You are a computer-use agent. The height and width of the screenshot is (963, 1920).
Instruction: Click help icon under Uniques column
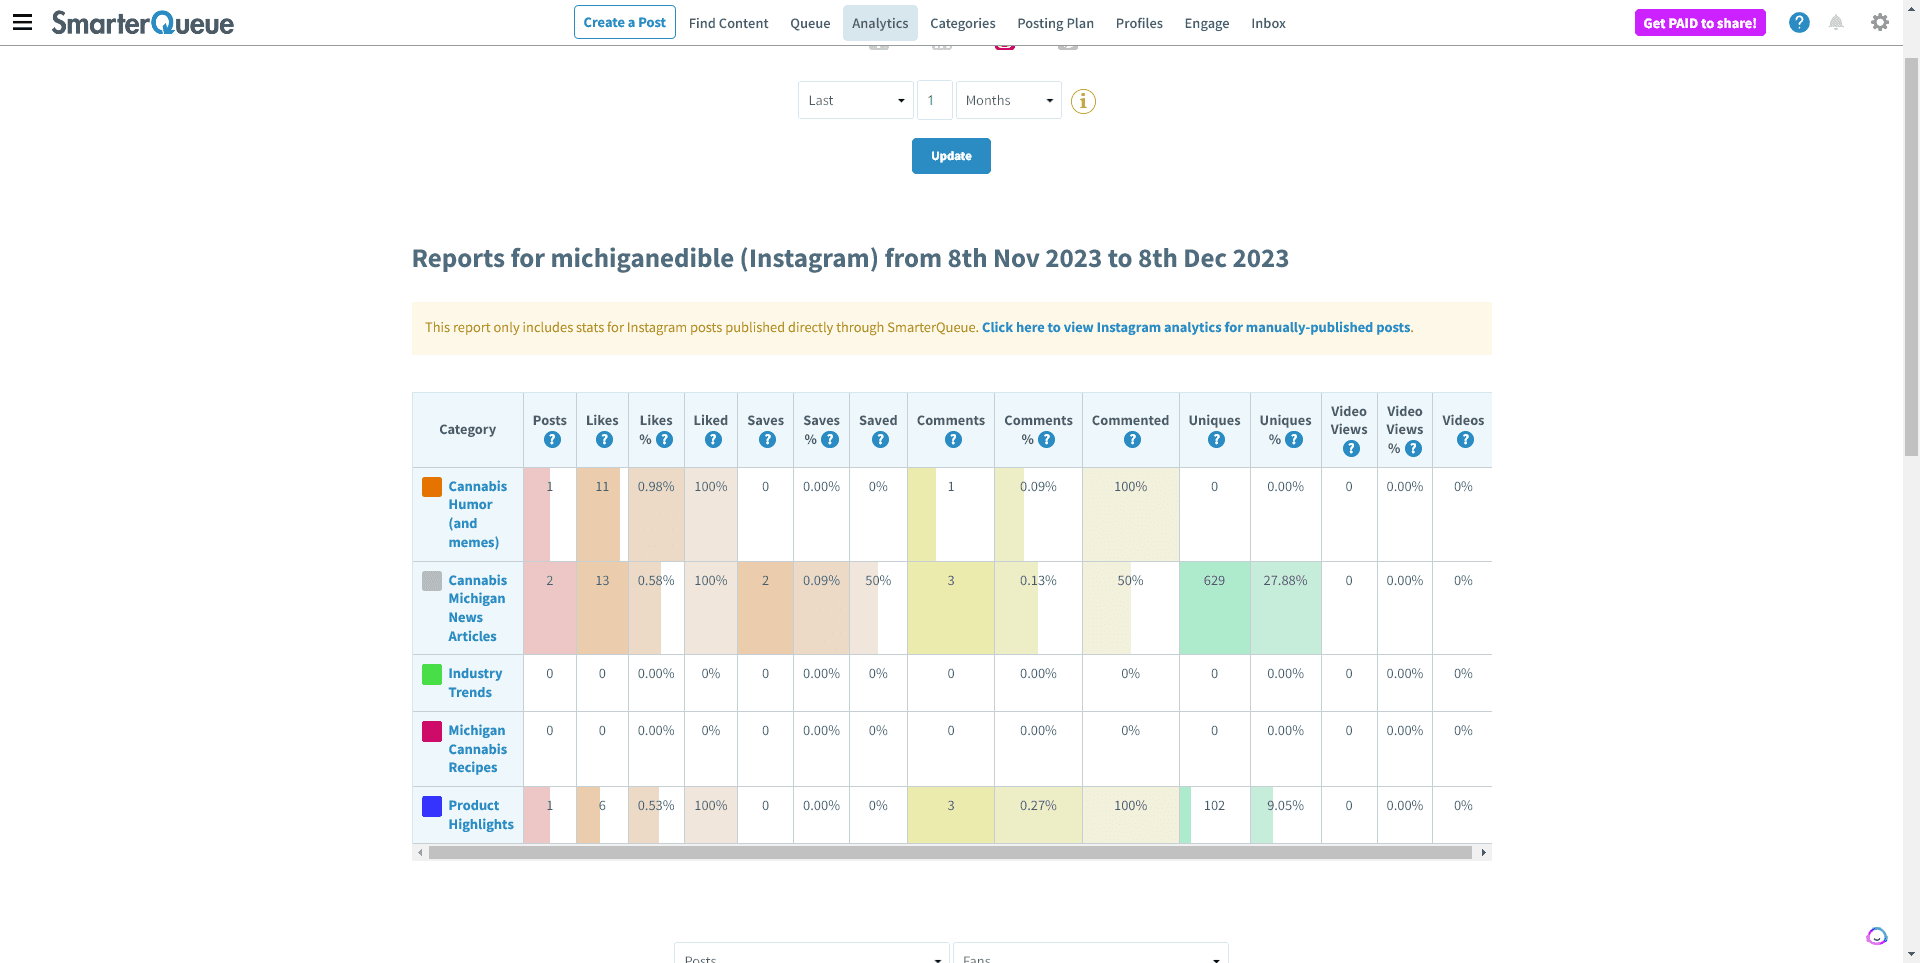pyautogui.click(x=1216, y=440)
